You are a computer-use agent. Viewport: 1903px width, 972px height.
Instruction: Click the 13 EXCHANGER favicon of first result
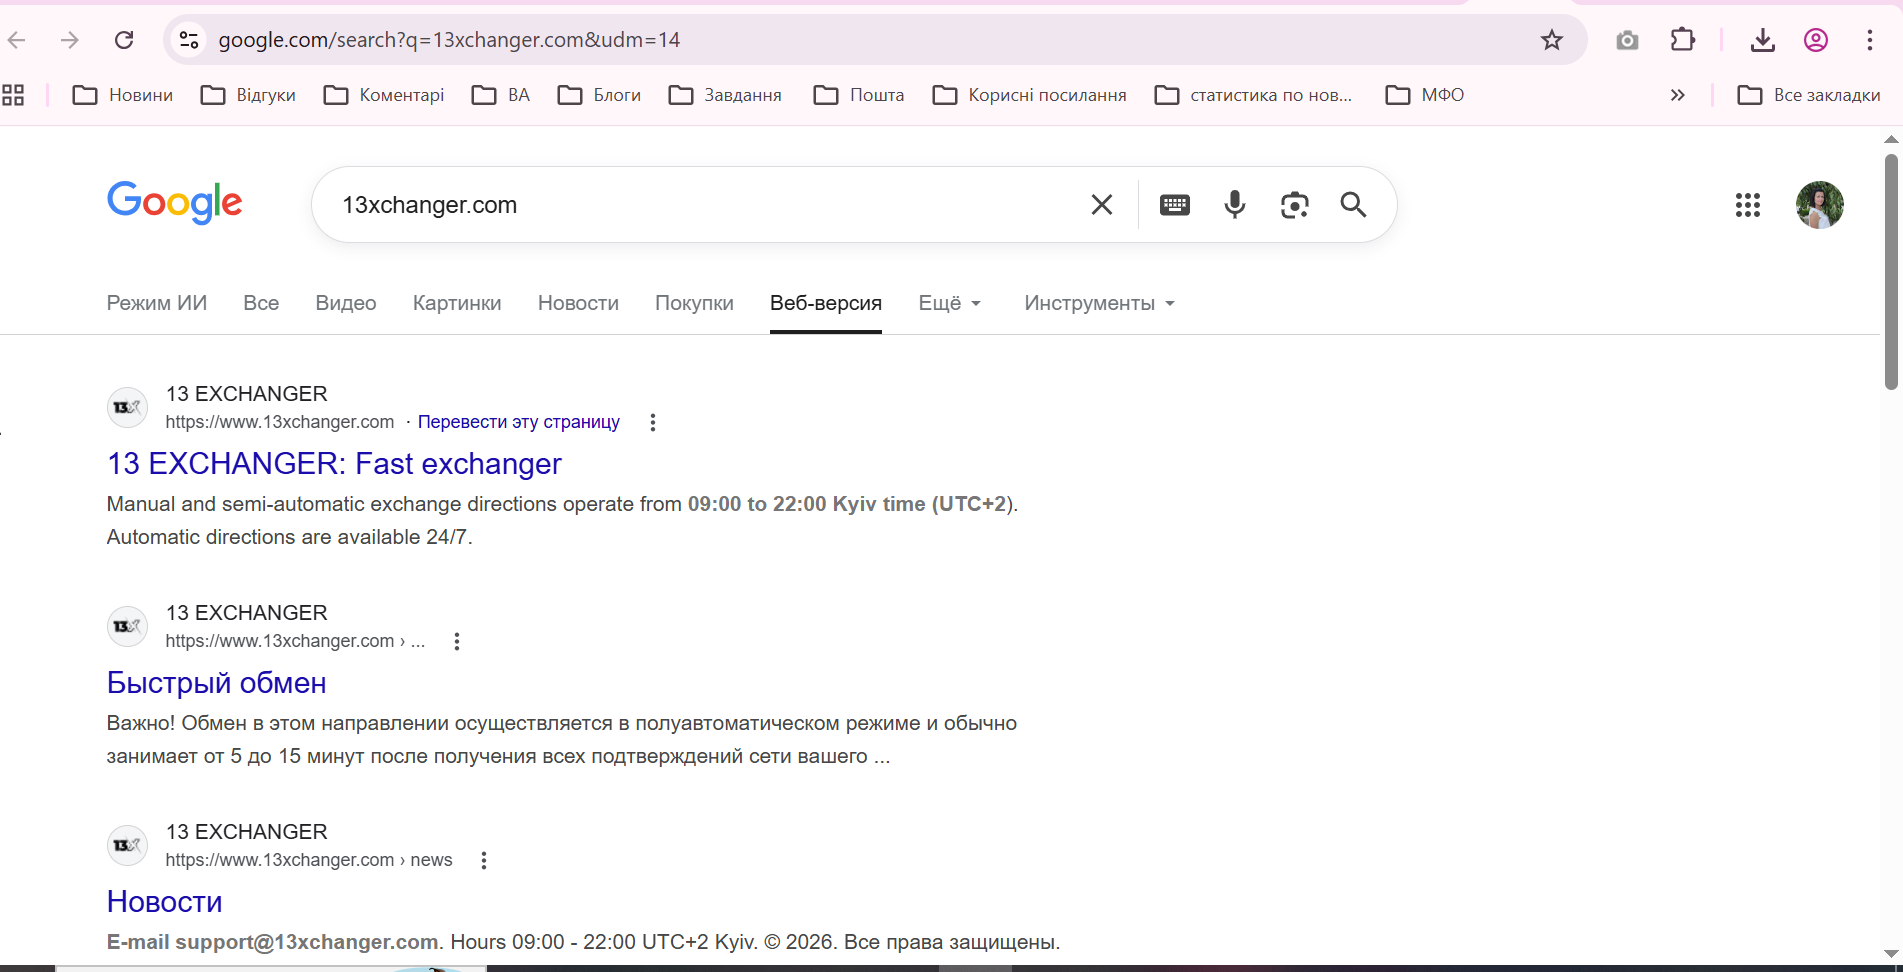point(127,407)
